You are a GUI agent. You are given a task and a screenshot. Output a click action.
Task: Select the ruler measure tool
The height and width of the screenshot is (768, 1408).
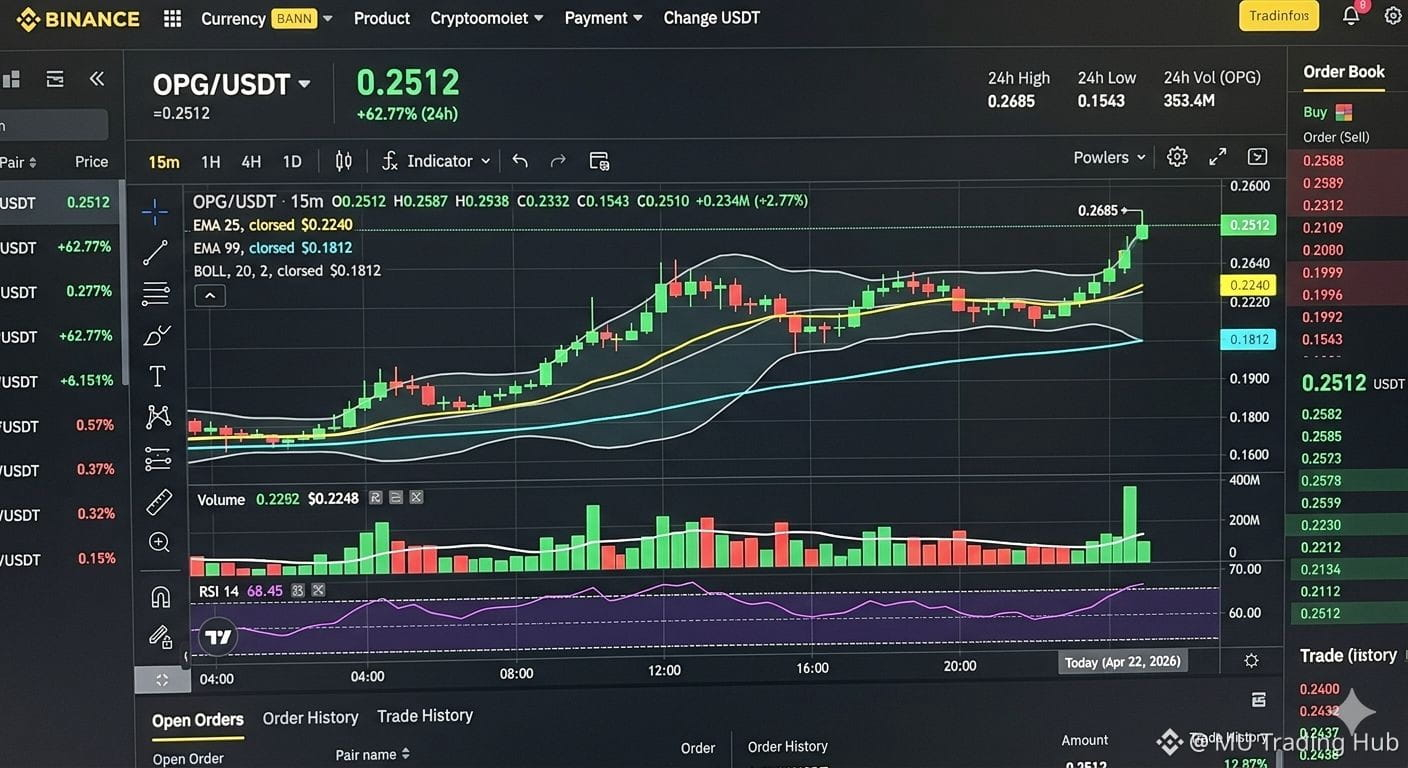pos(159,501)
